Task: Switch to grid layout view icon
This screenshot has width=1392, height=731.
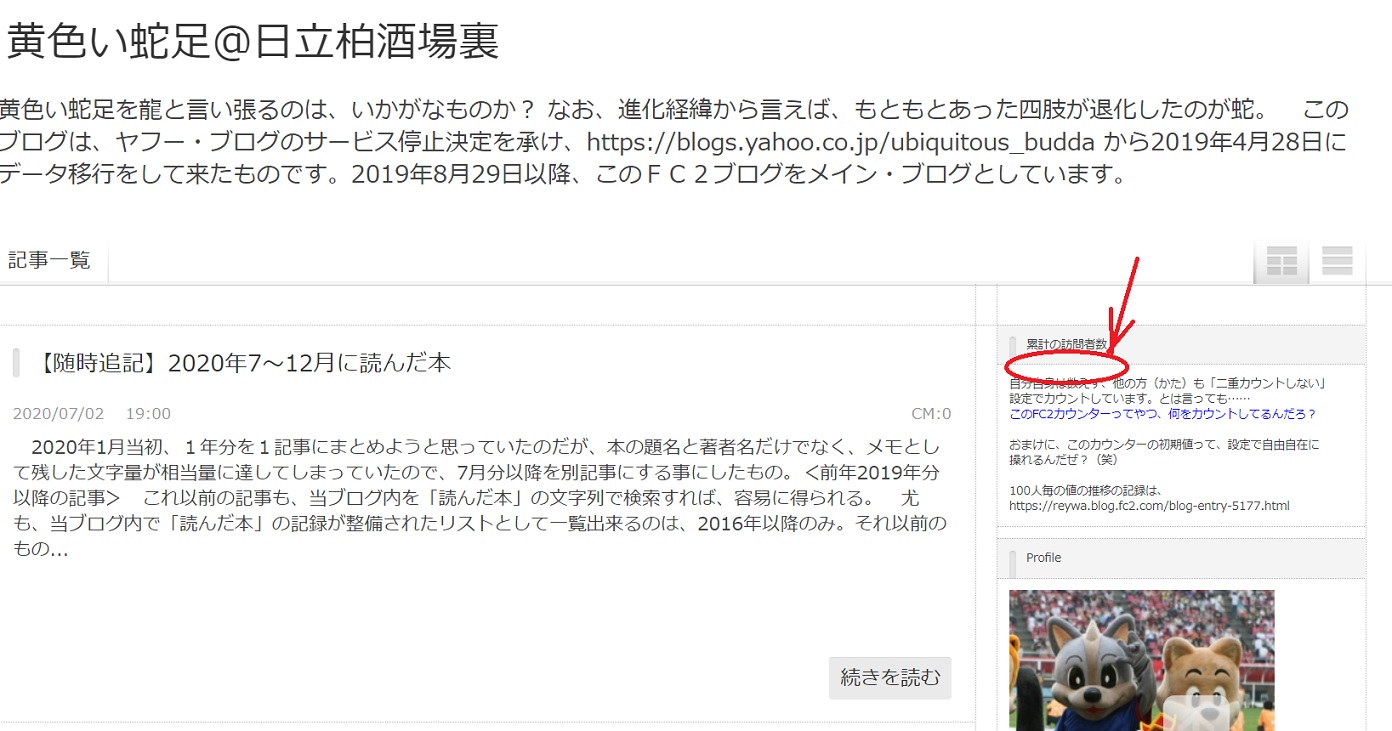Action: (1281, 260)
